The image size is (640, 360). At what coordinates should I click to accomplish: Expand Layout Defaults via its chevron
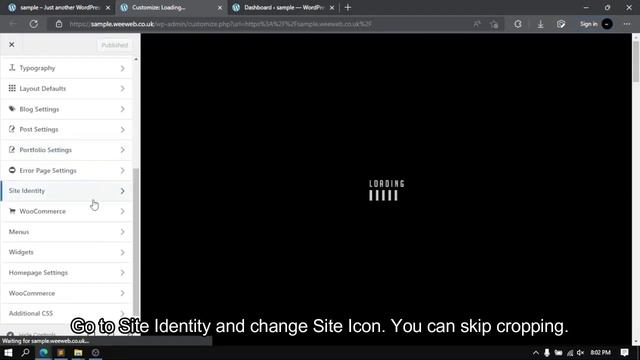(122, 89)
